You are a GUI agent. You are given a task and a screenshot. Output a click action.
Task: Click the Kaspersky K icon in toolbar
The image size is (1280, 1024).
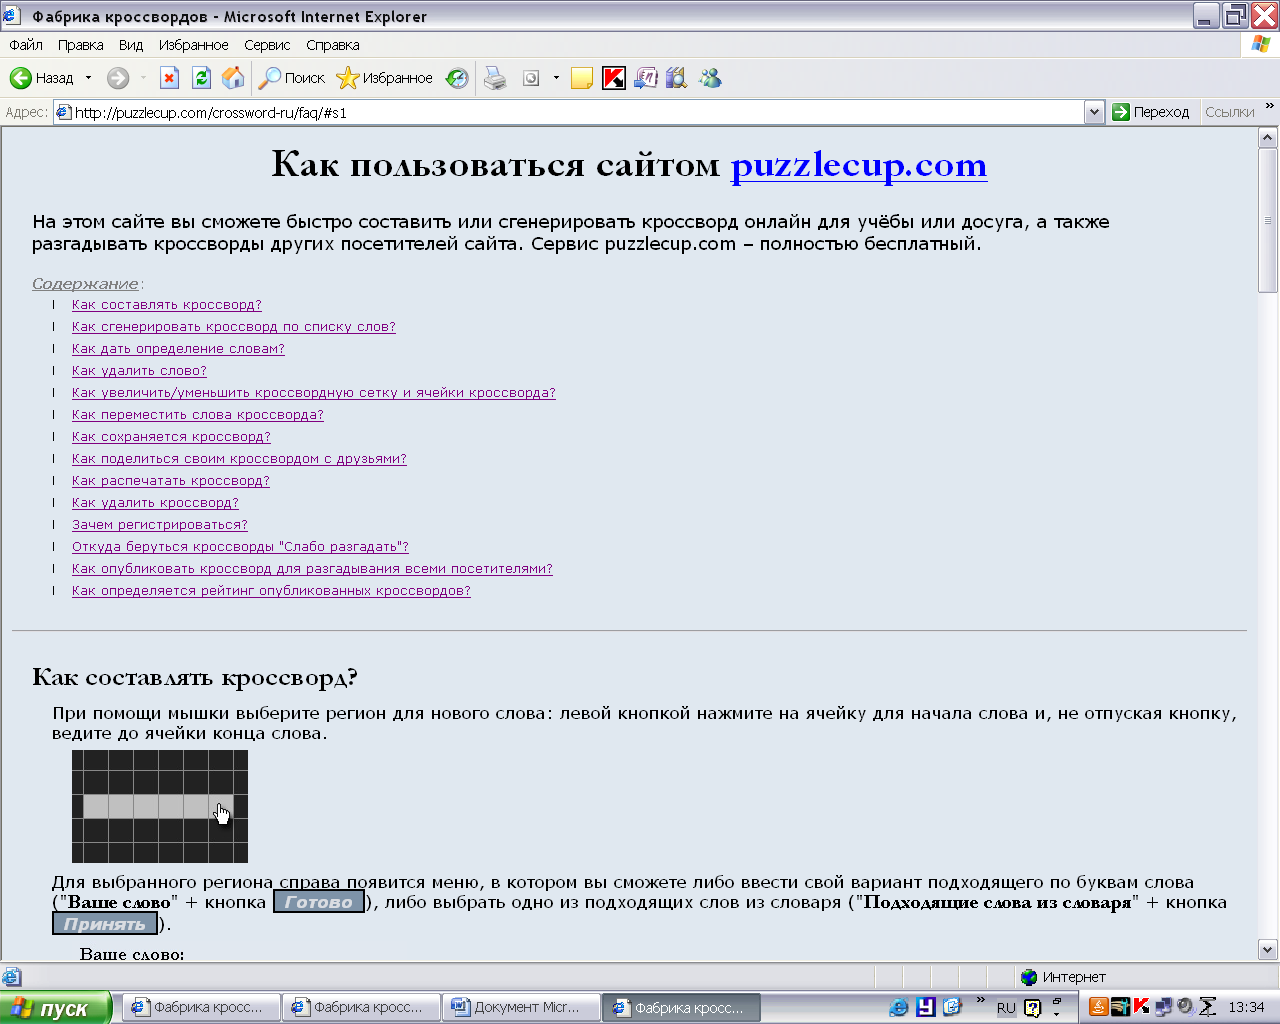click(614, 78)
